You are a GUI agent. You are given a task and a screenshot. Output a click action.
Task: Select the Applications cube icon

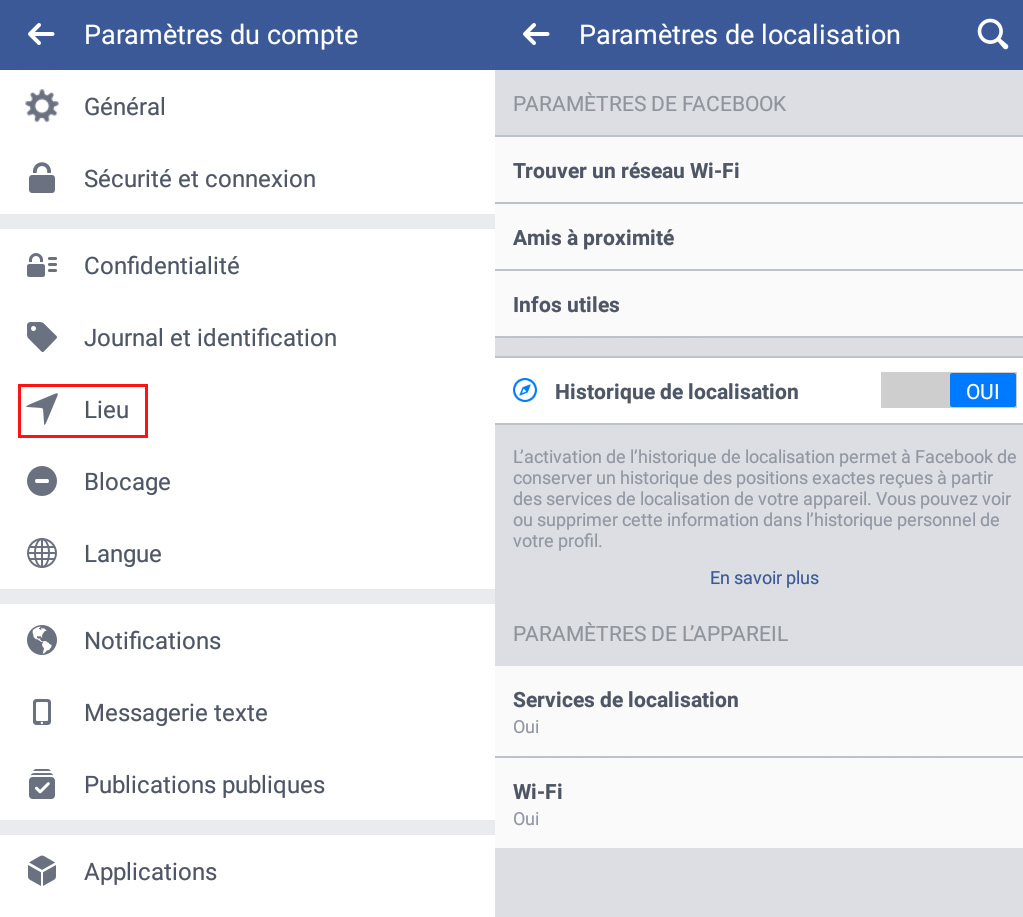[42, 871]
